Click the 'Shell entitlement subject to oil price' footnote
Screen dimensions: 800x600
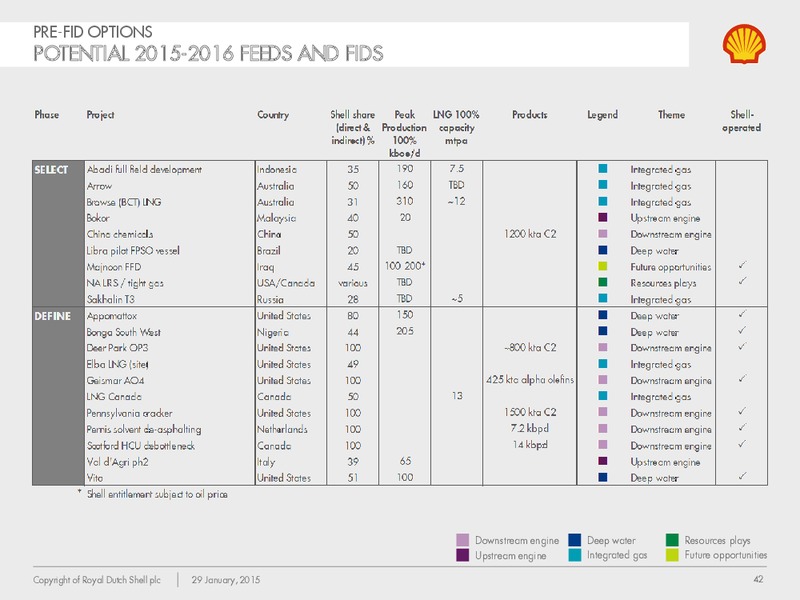[x=157, y=494]
